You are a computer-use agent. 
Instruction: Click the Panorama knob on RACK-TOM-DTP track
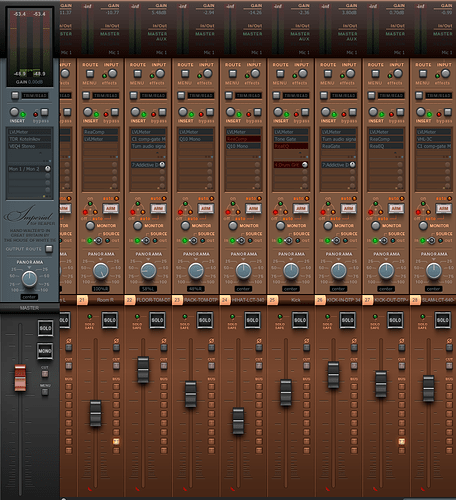pyautogui.click(x=196, y=271)
